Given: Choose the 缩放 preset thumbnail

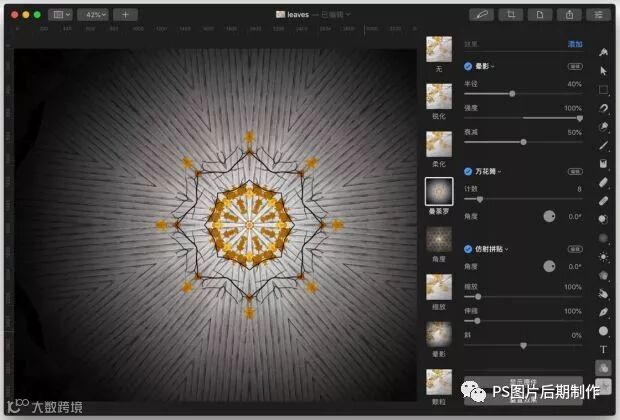Looking at the screenshot, I should (x=439, y=287).
